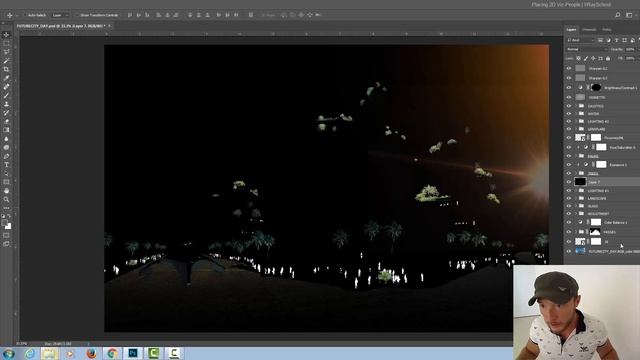Viewport: 640px width, 360px height.
Task: Select the Eraser tool
Action: coord(6,121)
